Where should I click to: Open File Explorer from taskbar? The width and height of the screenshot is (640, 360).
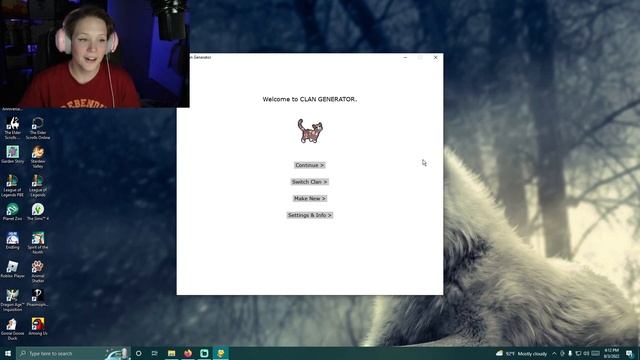171,353
